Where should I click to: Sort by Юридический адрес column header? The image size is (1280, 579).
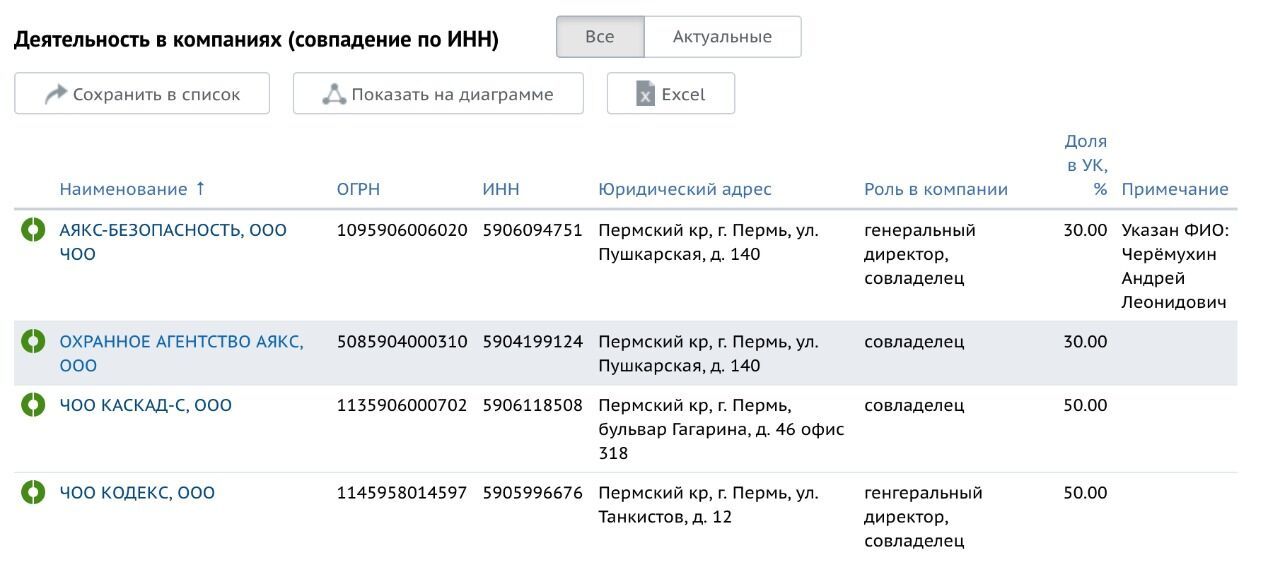685,189
